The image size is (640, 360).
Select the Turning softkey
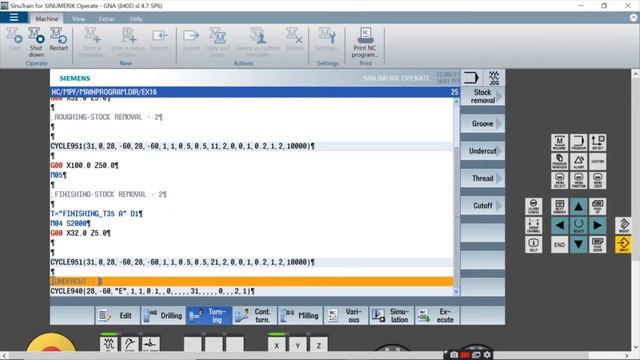[209, 316]
